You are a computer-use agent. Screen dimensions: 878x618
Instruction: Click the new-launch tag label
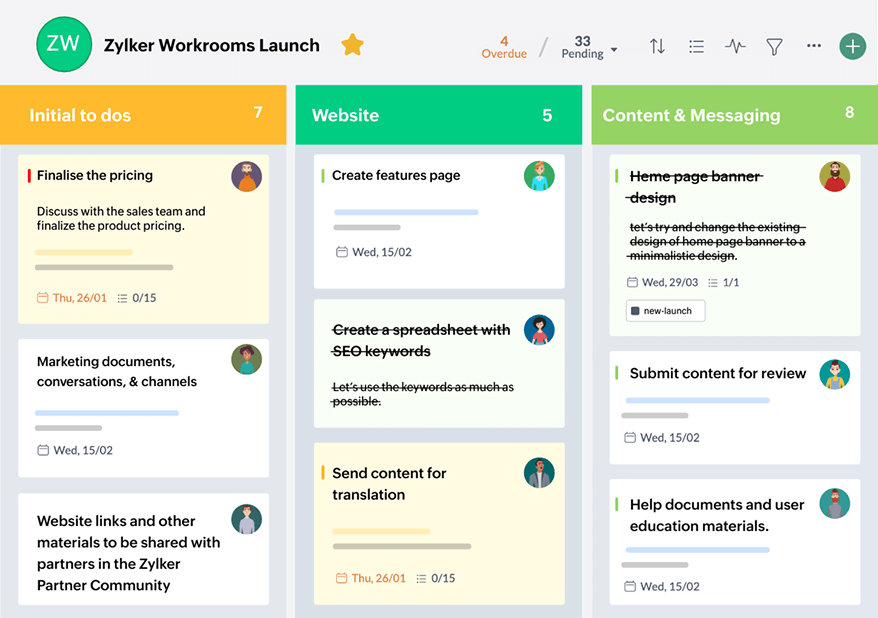(x=665, y=311)
